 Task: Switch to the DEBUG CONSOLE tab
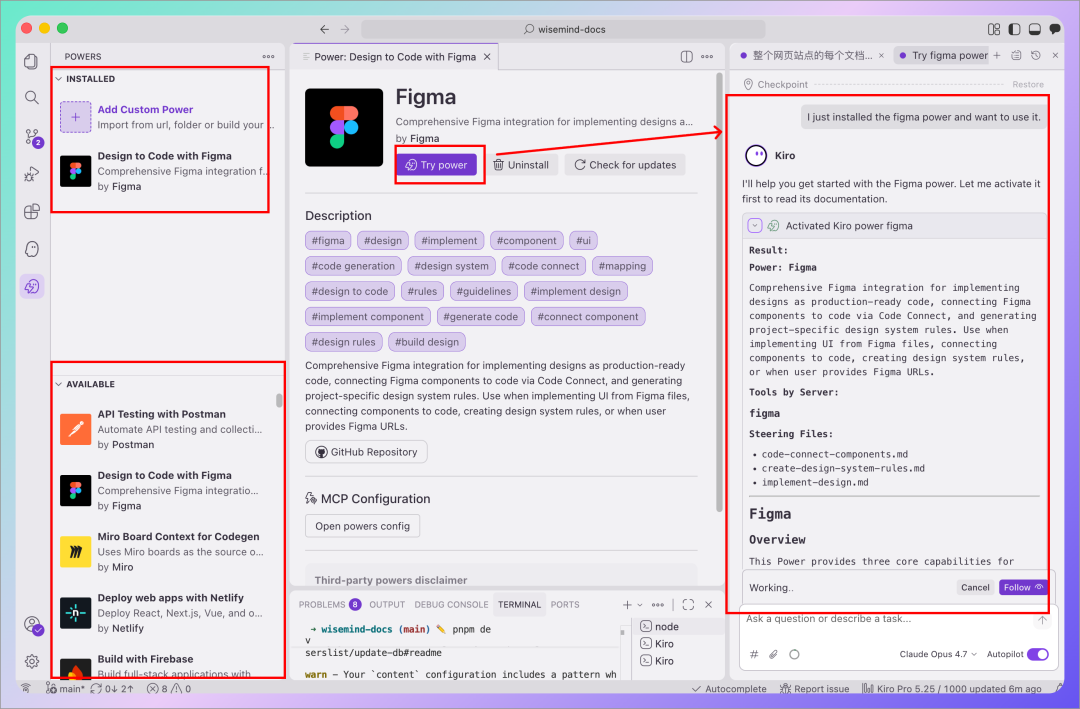[x=451, y=604]
